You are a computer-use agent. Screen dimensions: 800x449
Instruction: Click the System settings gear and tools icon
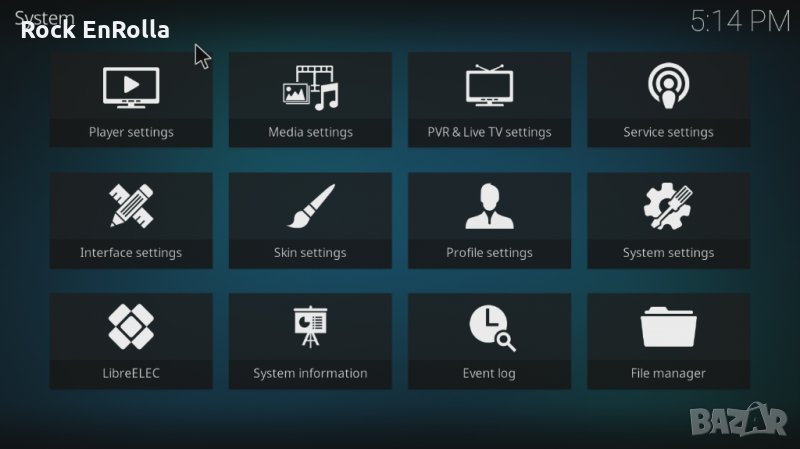(x=668, y=207)
